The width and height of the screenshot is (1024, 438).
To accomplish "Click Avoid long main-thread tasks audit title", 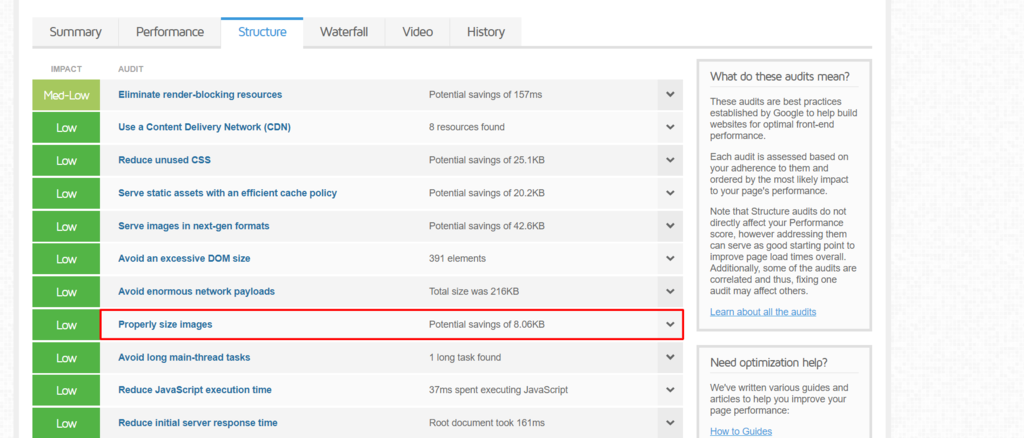I will pyautogui.click(x=183, y=357).
